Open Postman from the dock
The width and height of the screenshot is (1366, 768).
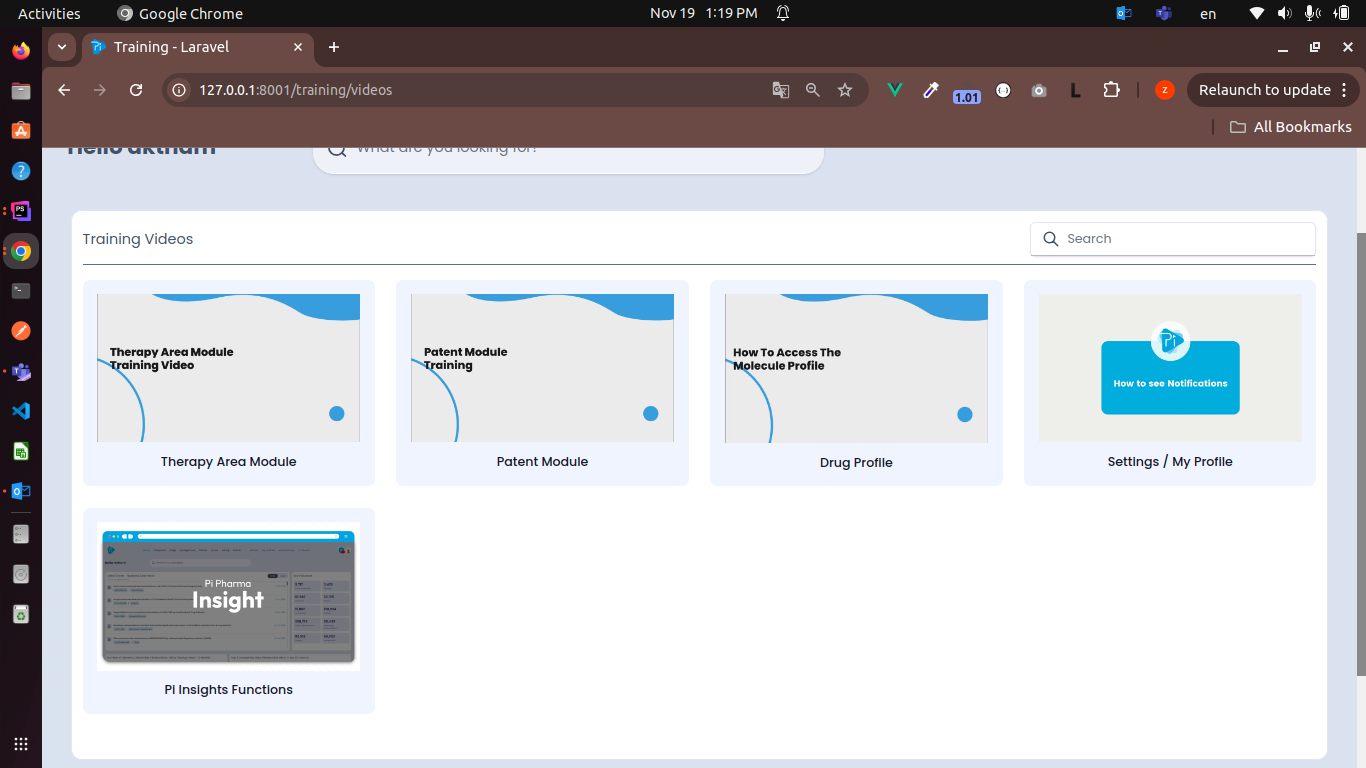tap(21, 331)
